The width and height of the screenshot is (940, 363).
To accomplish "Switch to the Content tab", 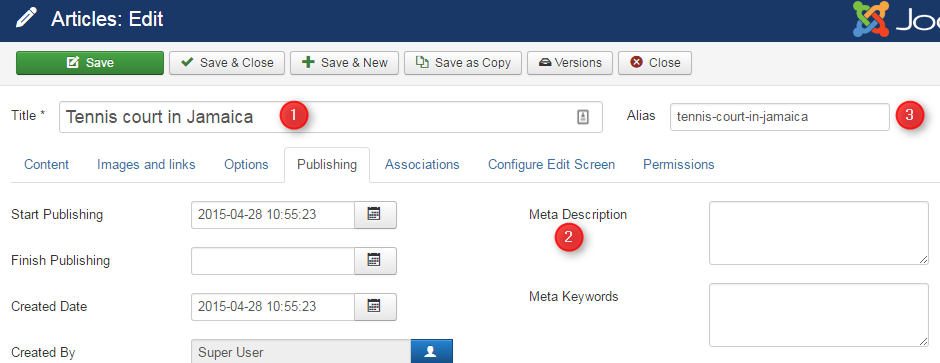I will coord(47,164).
